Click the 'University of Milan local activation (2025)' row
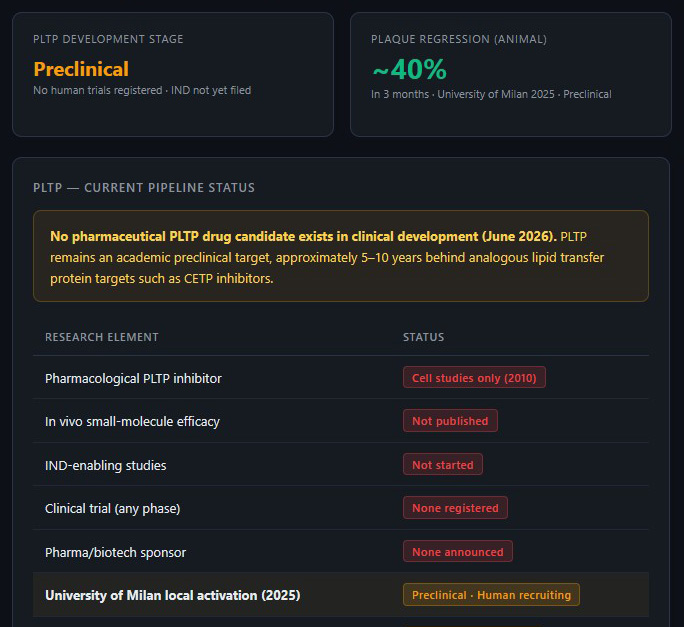This screenshot has height=627, width=684. click(341, 595)
